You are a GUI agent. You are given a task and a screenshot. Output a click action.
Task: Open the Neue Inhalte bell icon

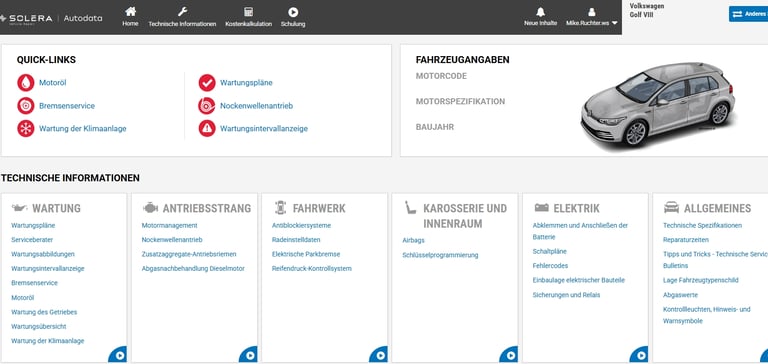coord(540,12)
